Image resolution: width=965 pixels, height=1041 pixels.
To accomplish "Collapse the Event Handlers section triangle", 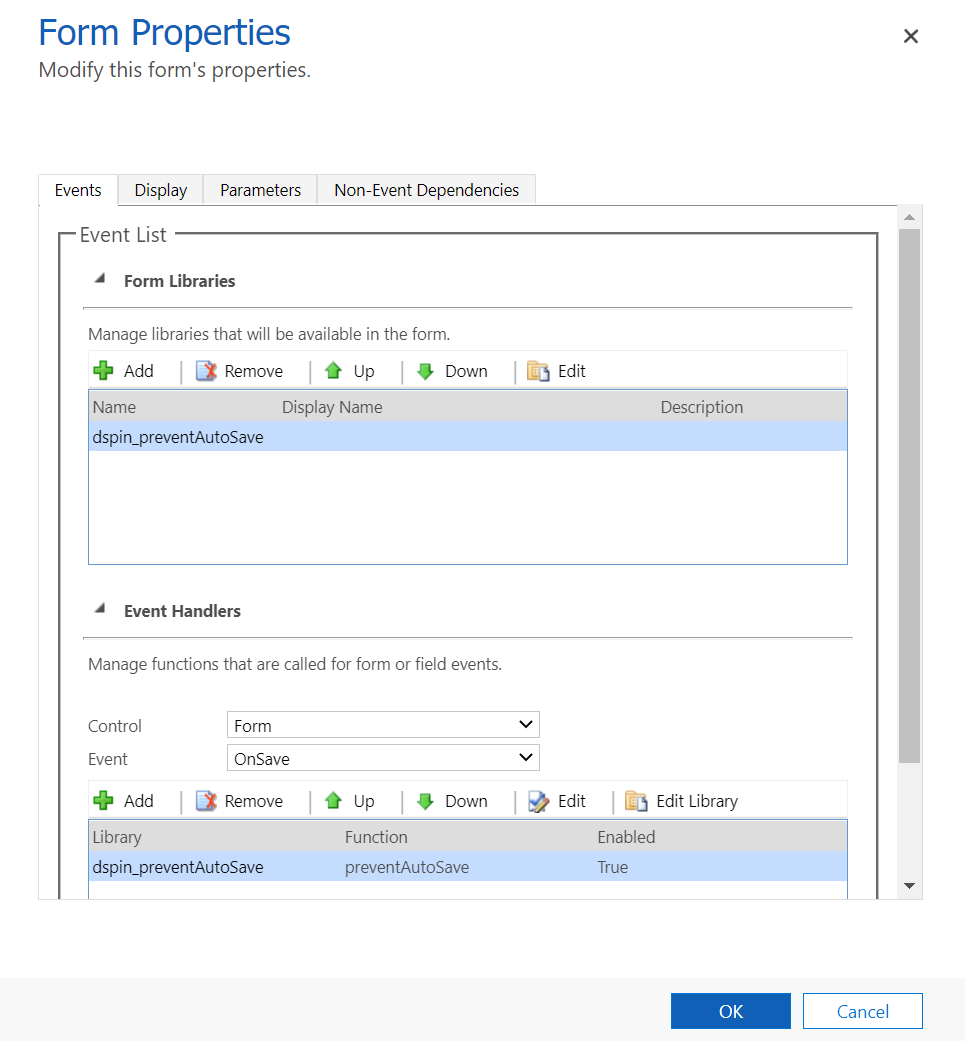I will pos(100,608).
